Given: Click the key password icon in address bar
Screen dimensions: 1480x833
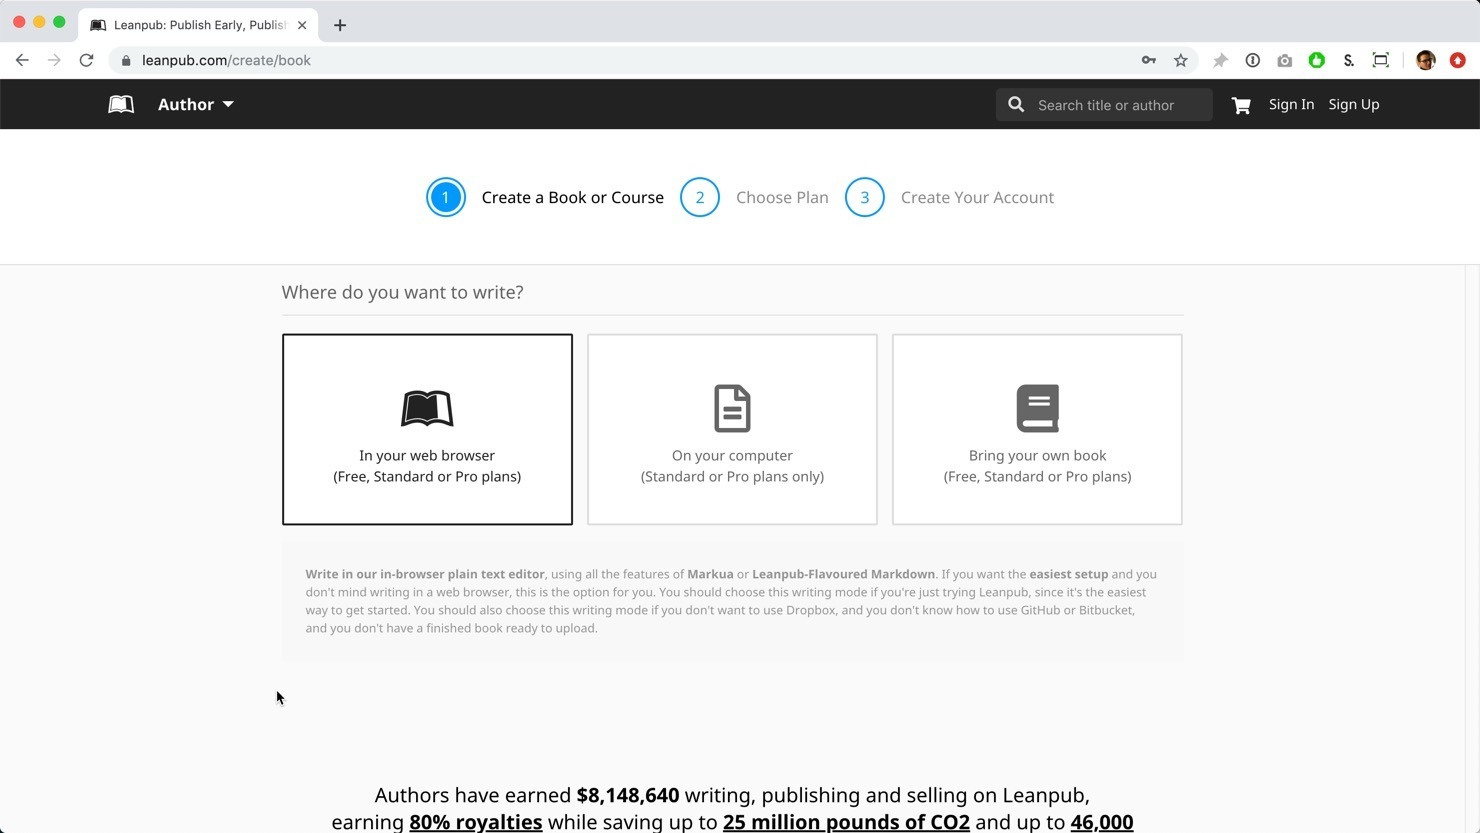Looking at the screenshot, I should (x=1149, y=61).
